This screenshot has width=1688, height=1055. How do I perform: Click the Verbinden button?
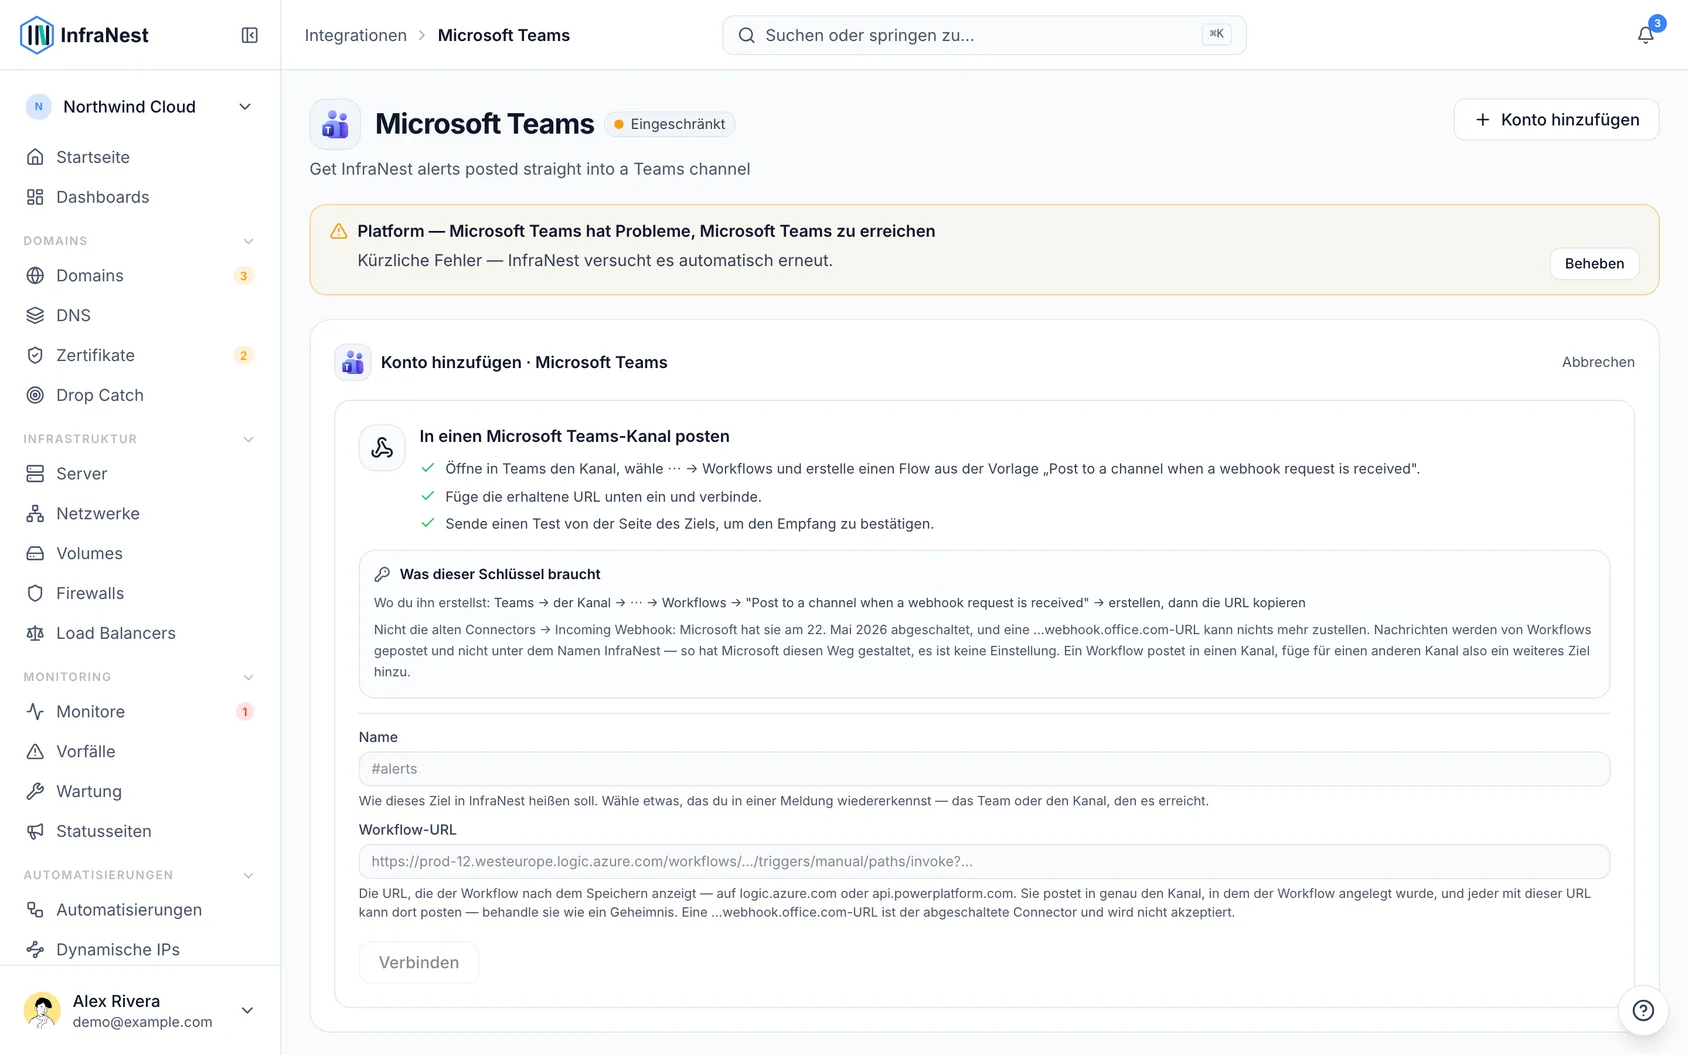418,962
